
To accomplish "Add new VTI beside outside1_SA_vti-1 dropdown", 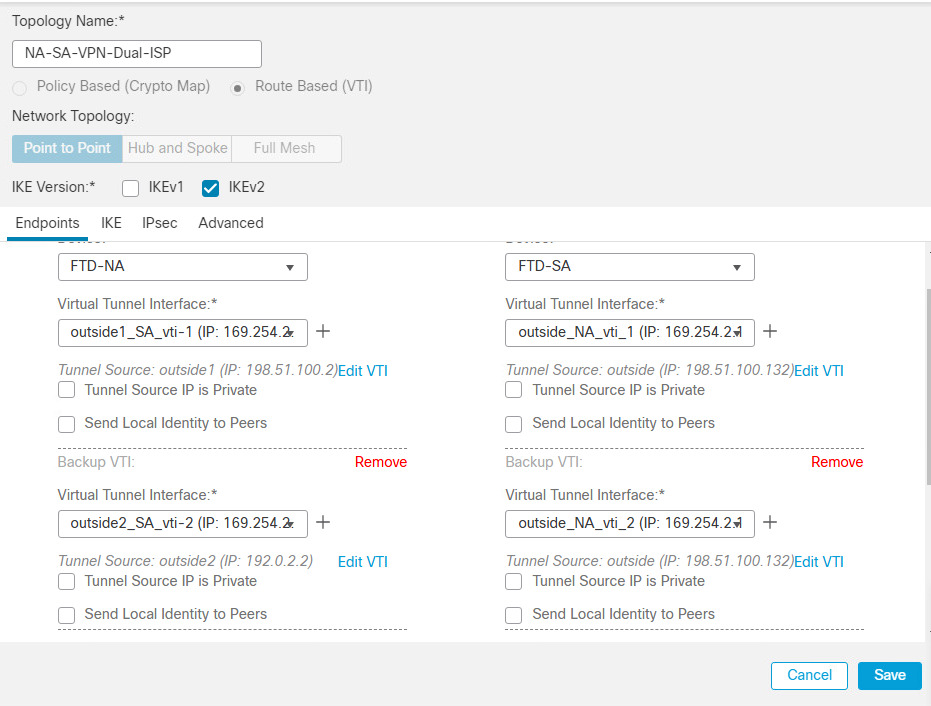I will coord(323,331).
